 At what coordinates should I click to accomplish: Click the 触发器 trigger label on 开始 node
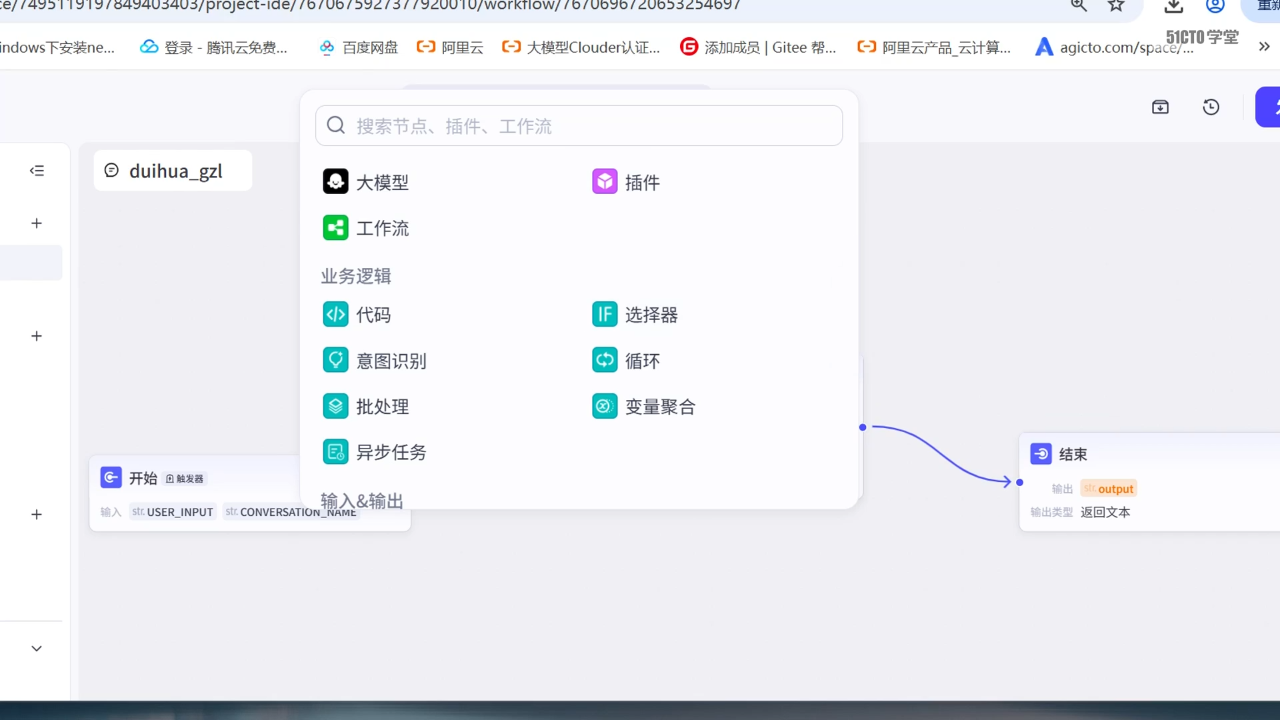185,479
